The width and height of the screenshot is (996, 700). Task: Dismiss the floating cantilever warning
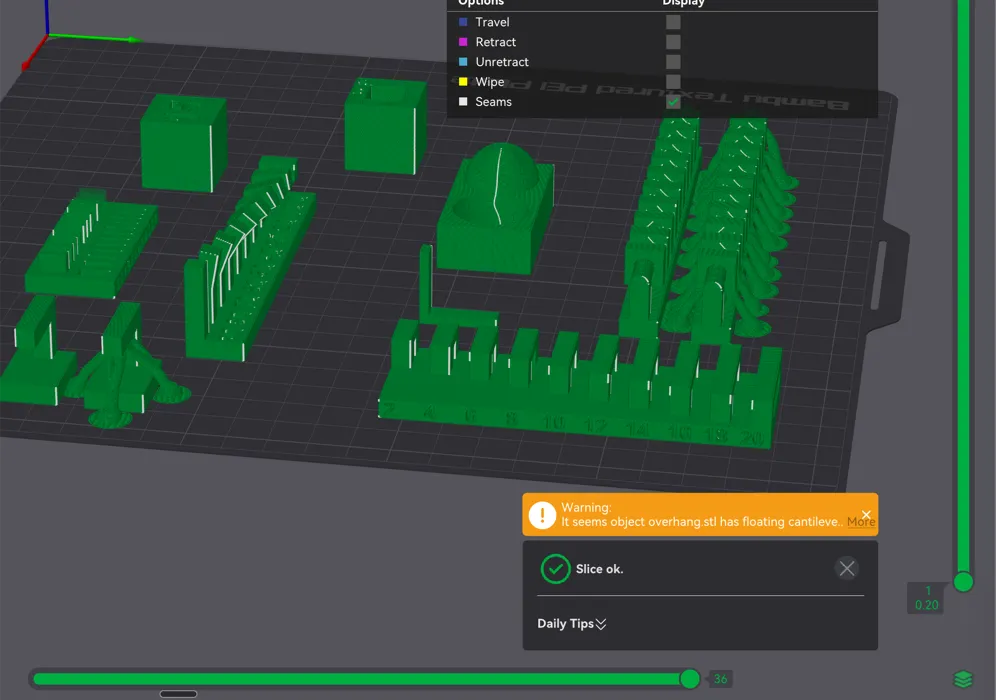[866, 512]
